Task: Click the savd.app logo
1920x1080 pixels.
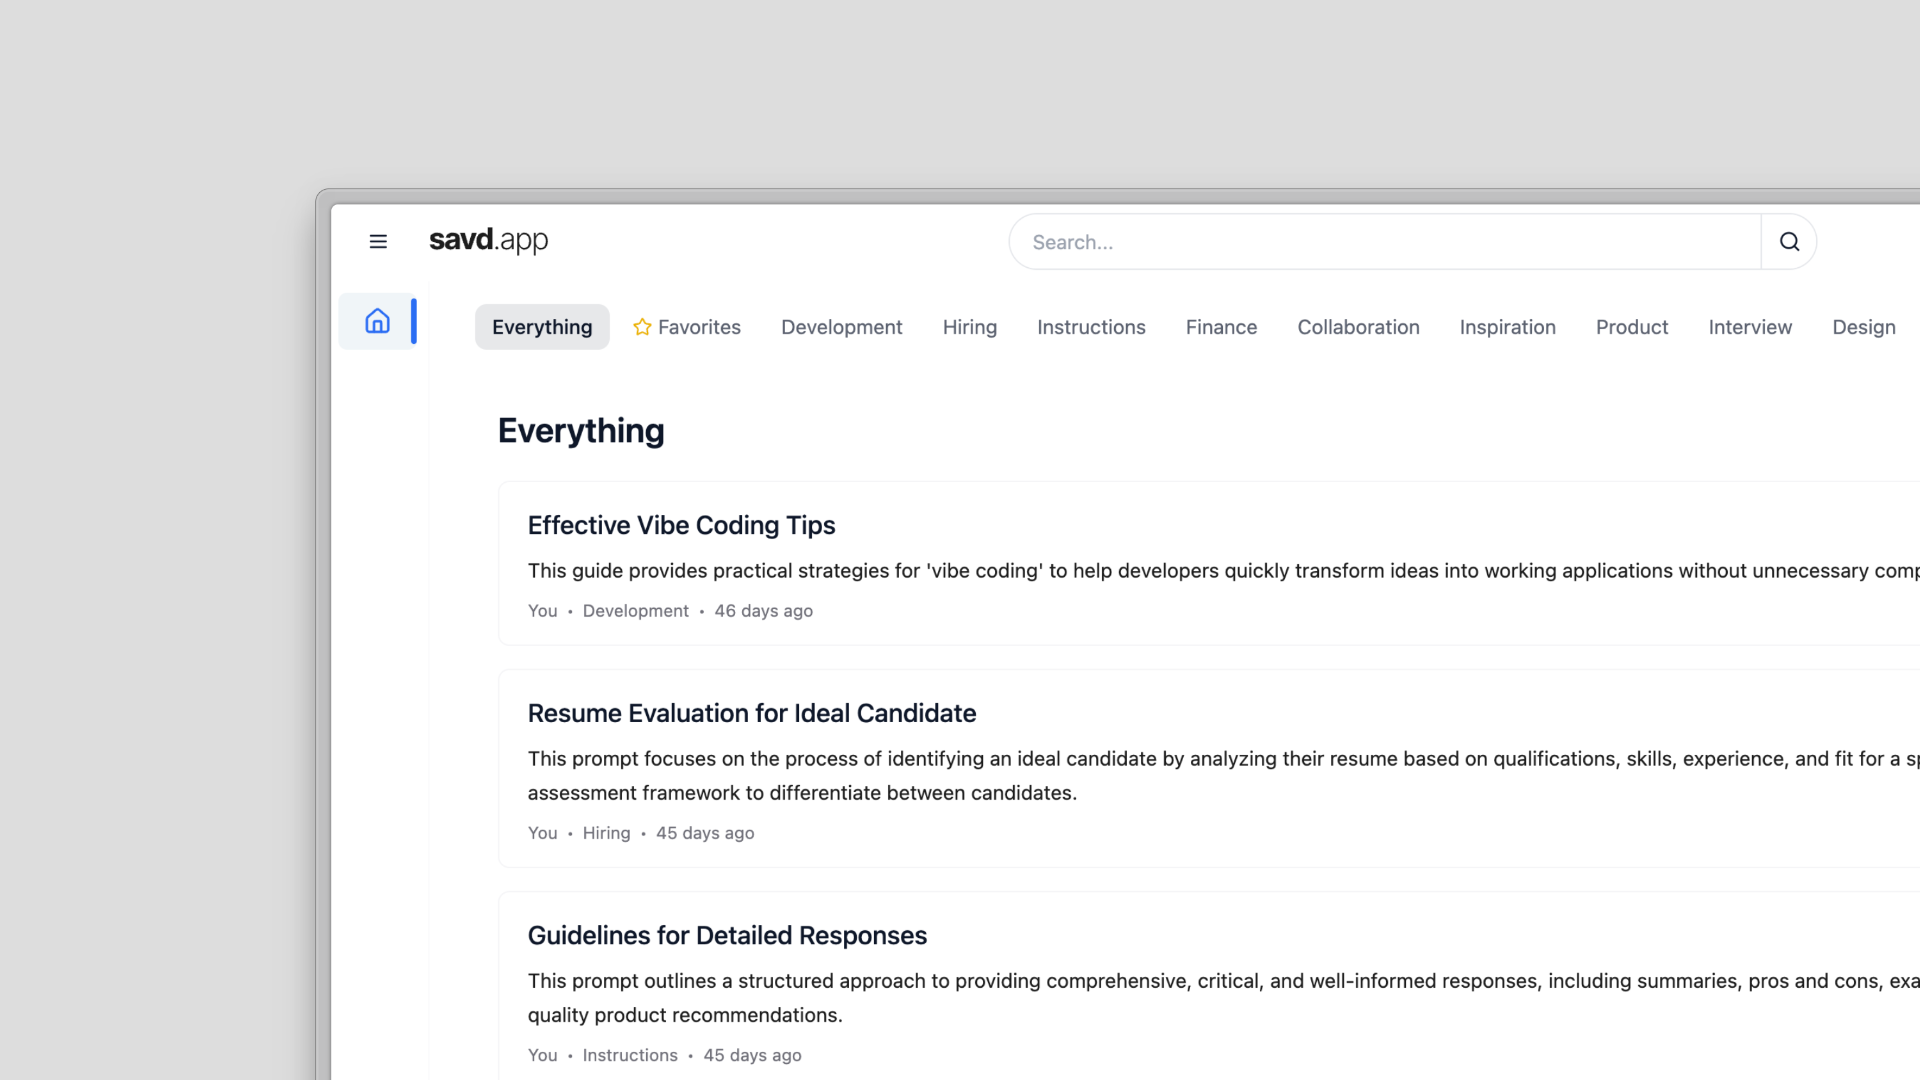Action: [488, 240]
